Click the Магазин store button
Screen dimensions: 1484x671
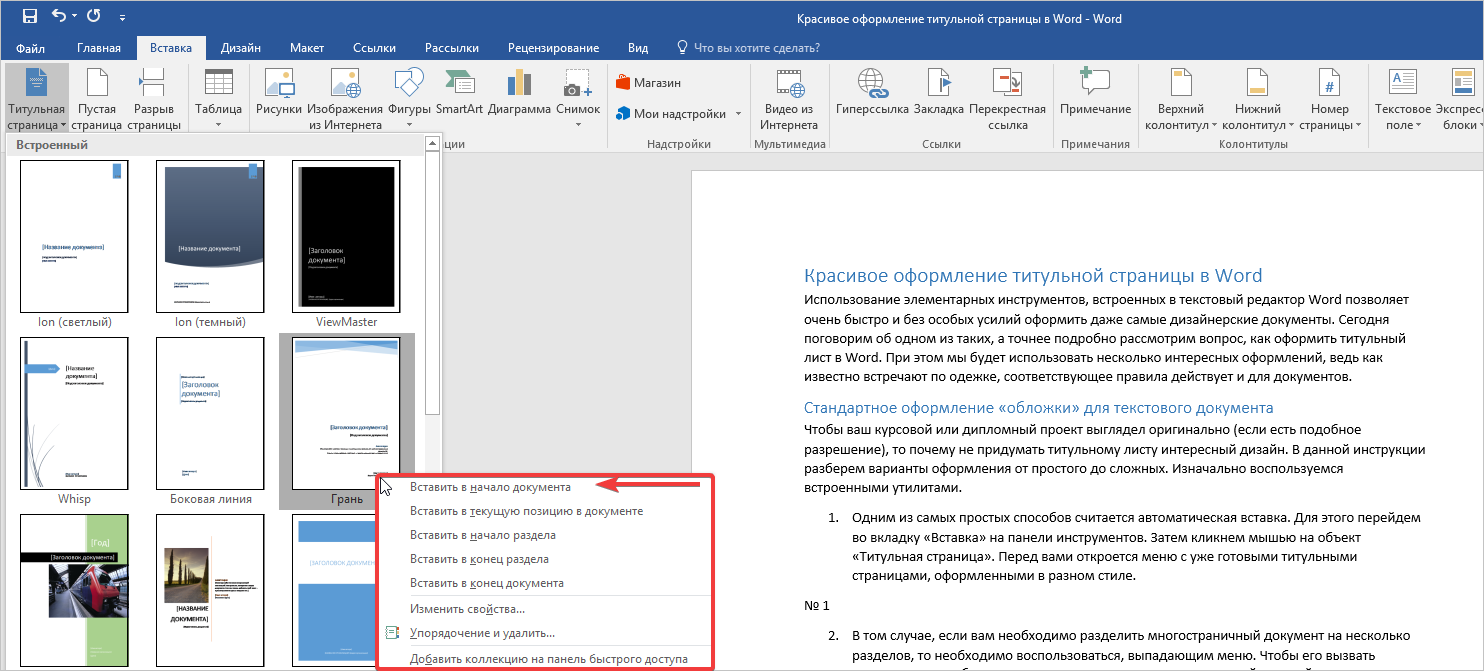click(x=649, y=83)
